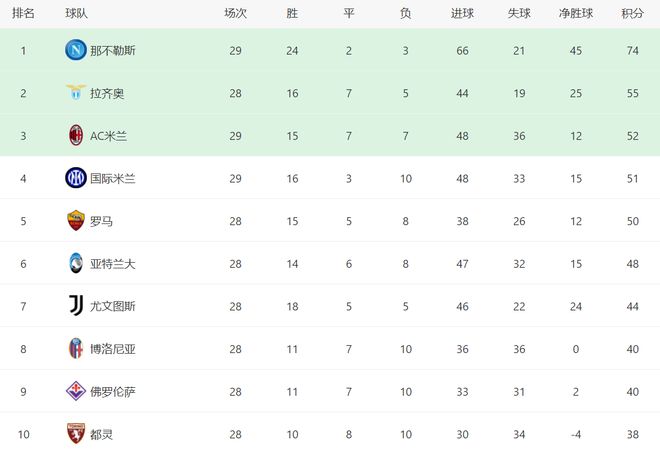Click the Fiorentina purple crest
Viewport: 660px width, 452px height.
[x=75, y=391]
